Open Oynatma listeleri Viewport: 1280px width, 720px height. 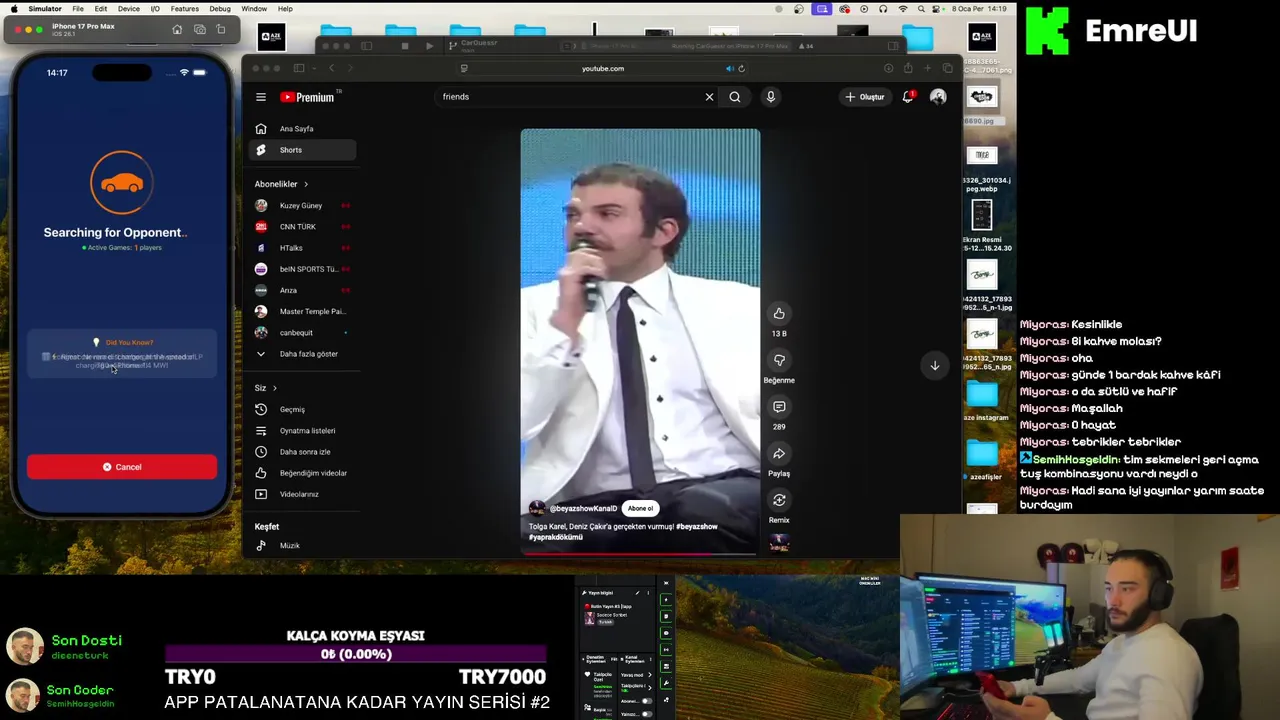click(302, 431)
